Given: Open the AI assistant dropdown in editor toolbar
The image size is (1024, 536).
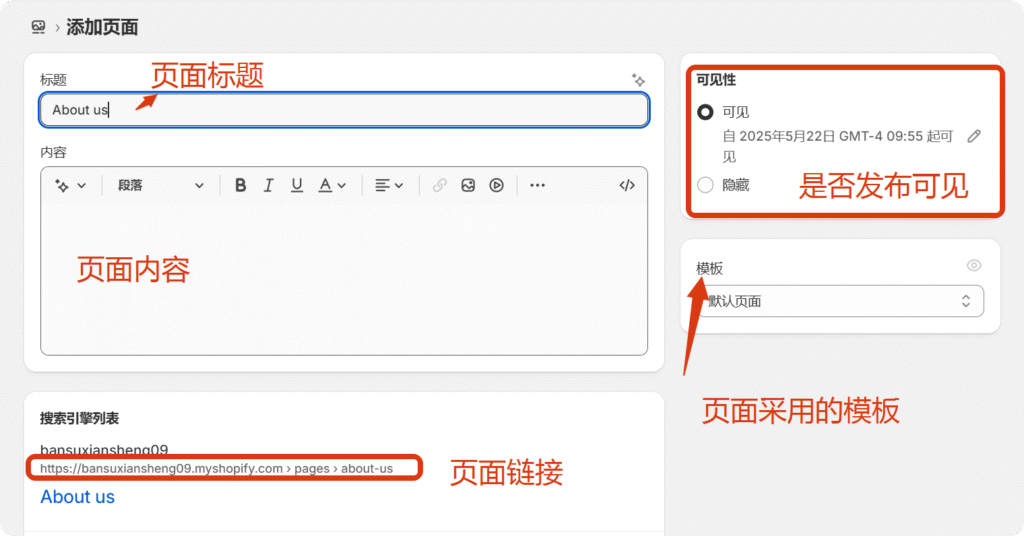Looking at the screenshot, I should click(x=70, y=185).
